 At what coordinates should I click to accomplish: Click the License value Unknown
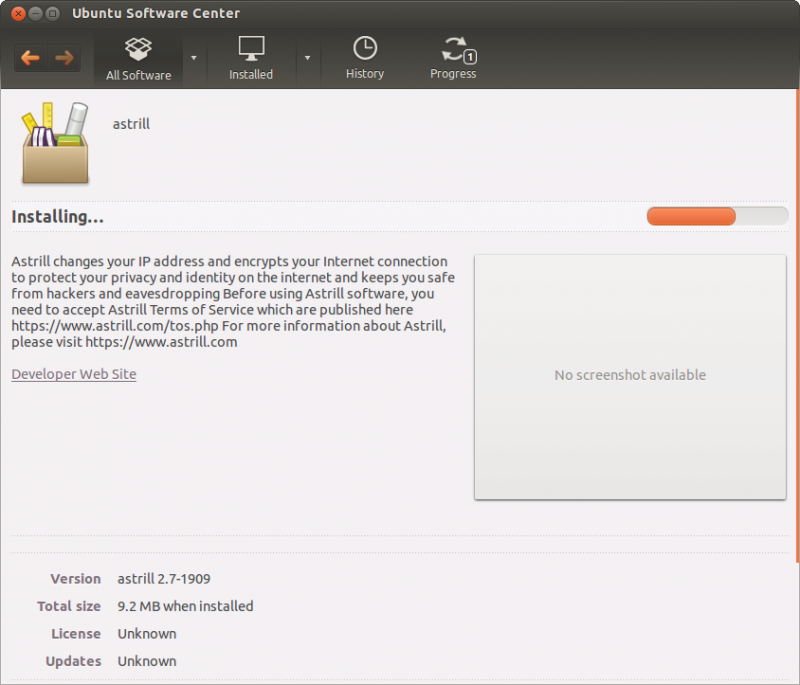[147, 633]
